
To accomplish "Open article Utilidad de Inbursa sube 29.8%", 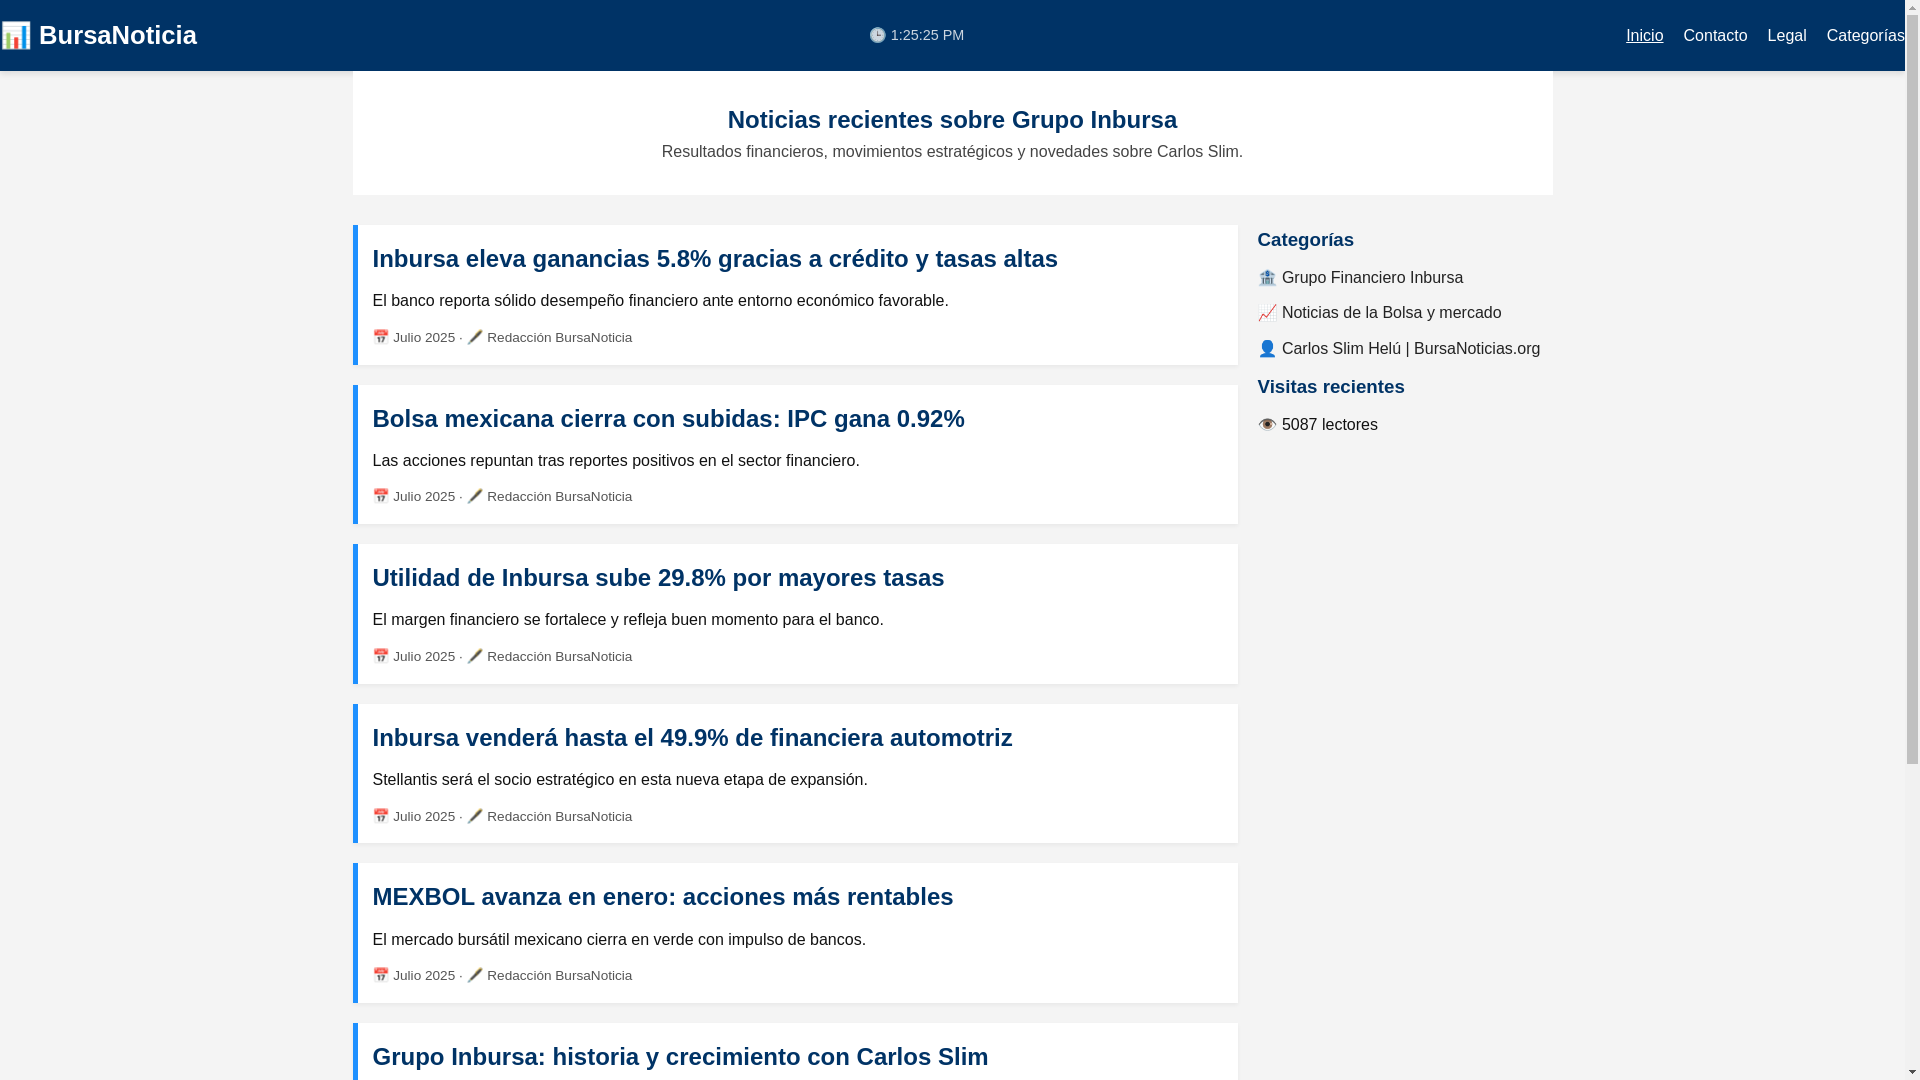I will 658,578.
